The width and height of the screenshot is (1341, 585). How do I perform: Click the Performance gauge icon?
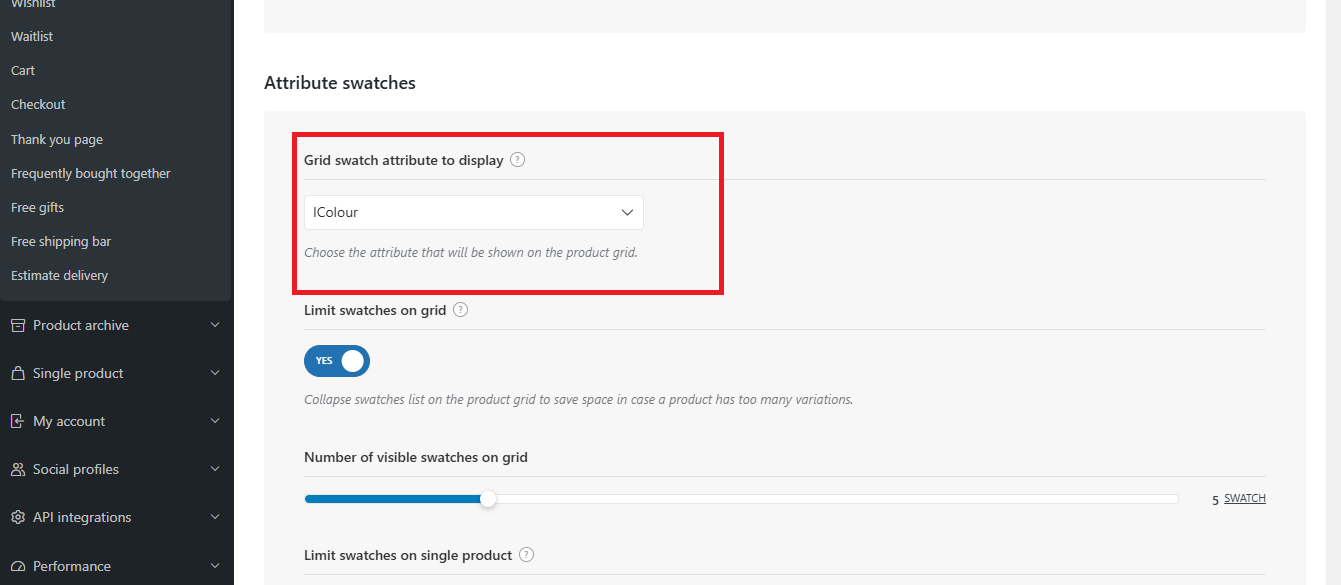click(x=17, y=566)
